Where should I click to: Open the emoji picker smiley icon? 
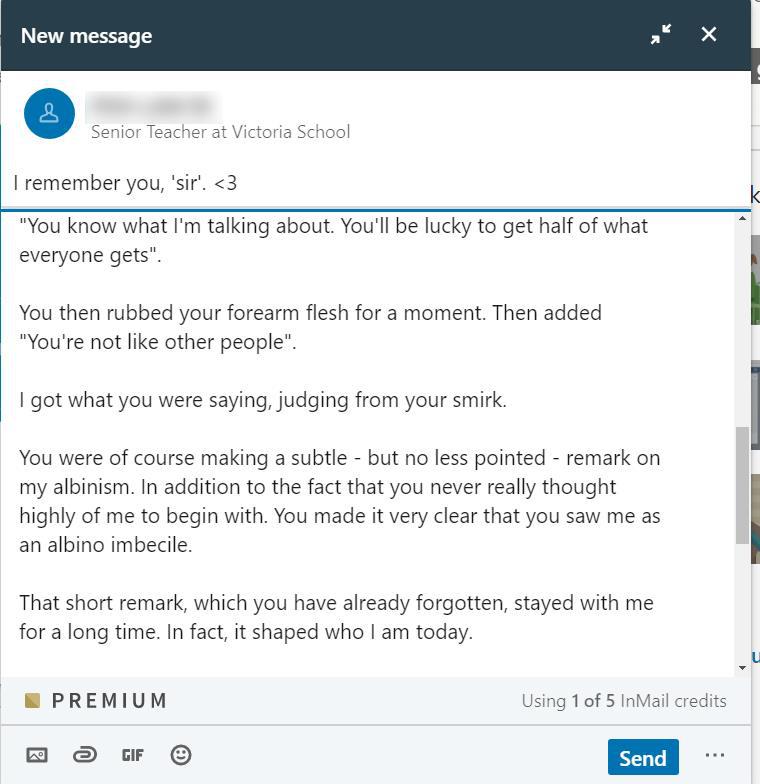click(x=180, y=754)
